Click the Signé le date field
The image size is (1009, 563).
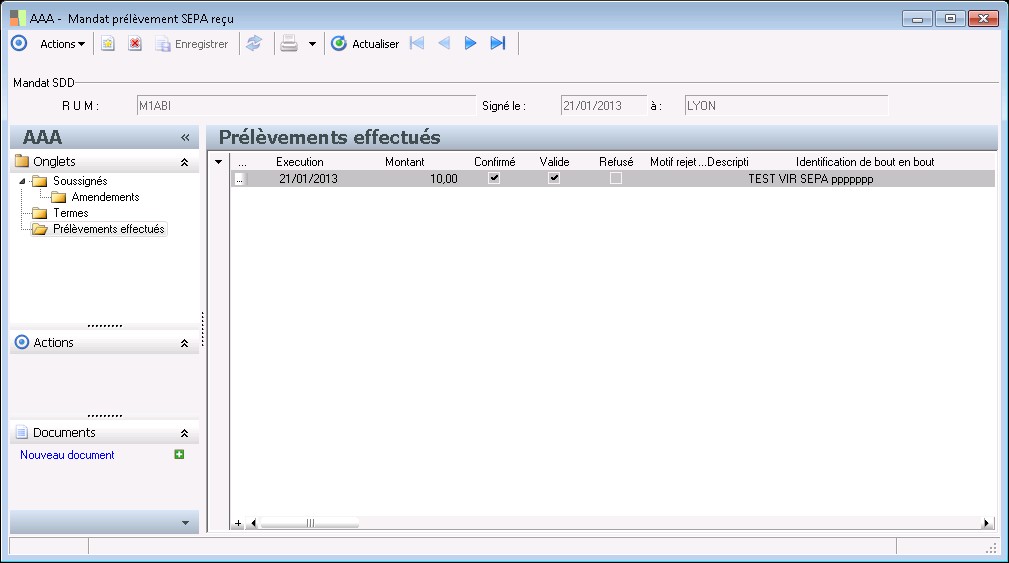click(604, 106)
